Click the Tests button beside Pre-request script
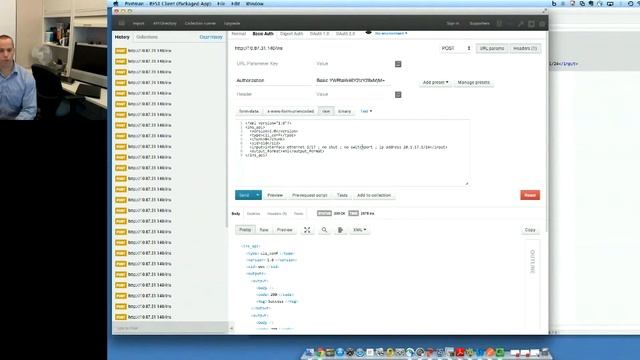The width and height of the screenshot is (640, 360). (342, 196)
